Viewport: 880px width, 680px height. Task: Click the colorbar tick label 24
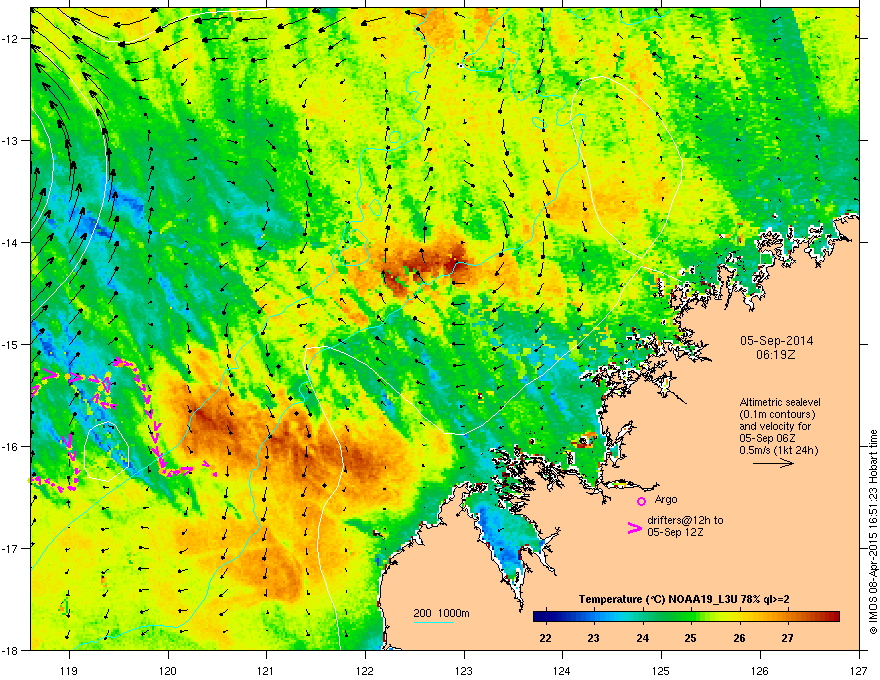coord(643,638)
